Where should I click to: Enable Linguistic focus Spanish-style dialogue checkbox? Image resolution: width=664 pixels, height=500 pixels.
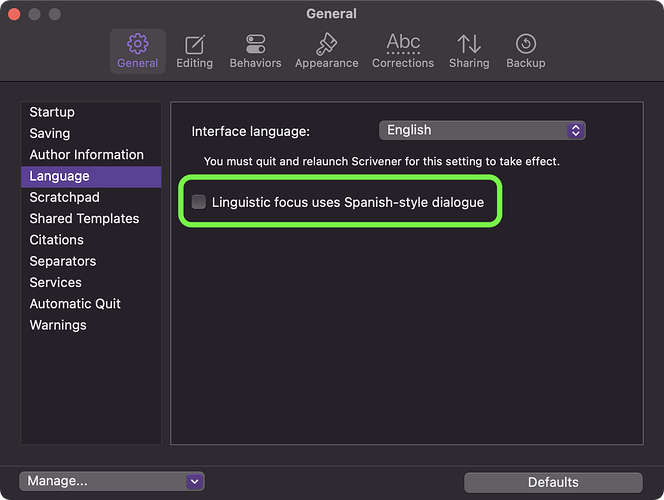click(199, 202)
